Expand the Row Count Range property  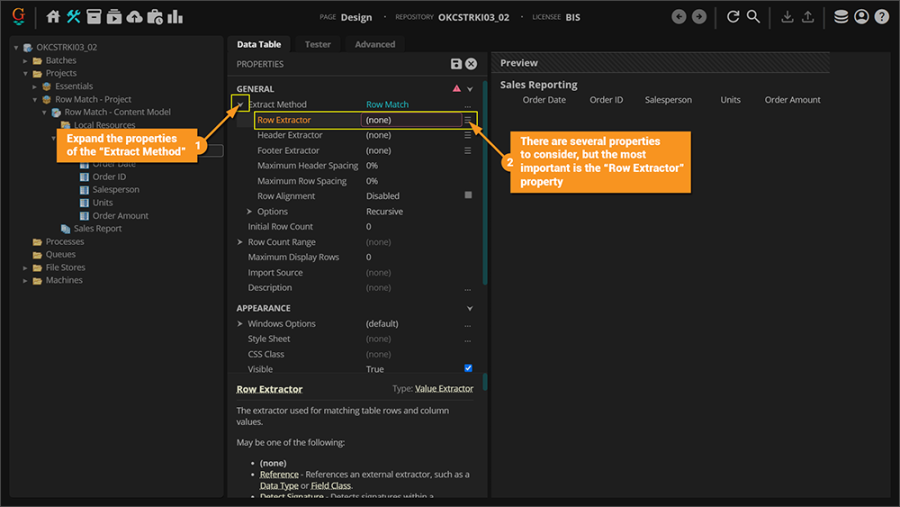240,242
